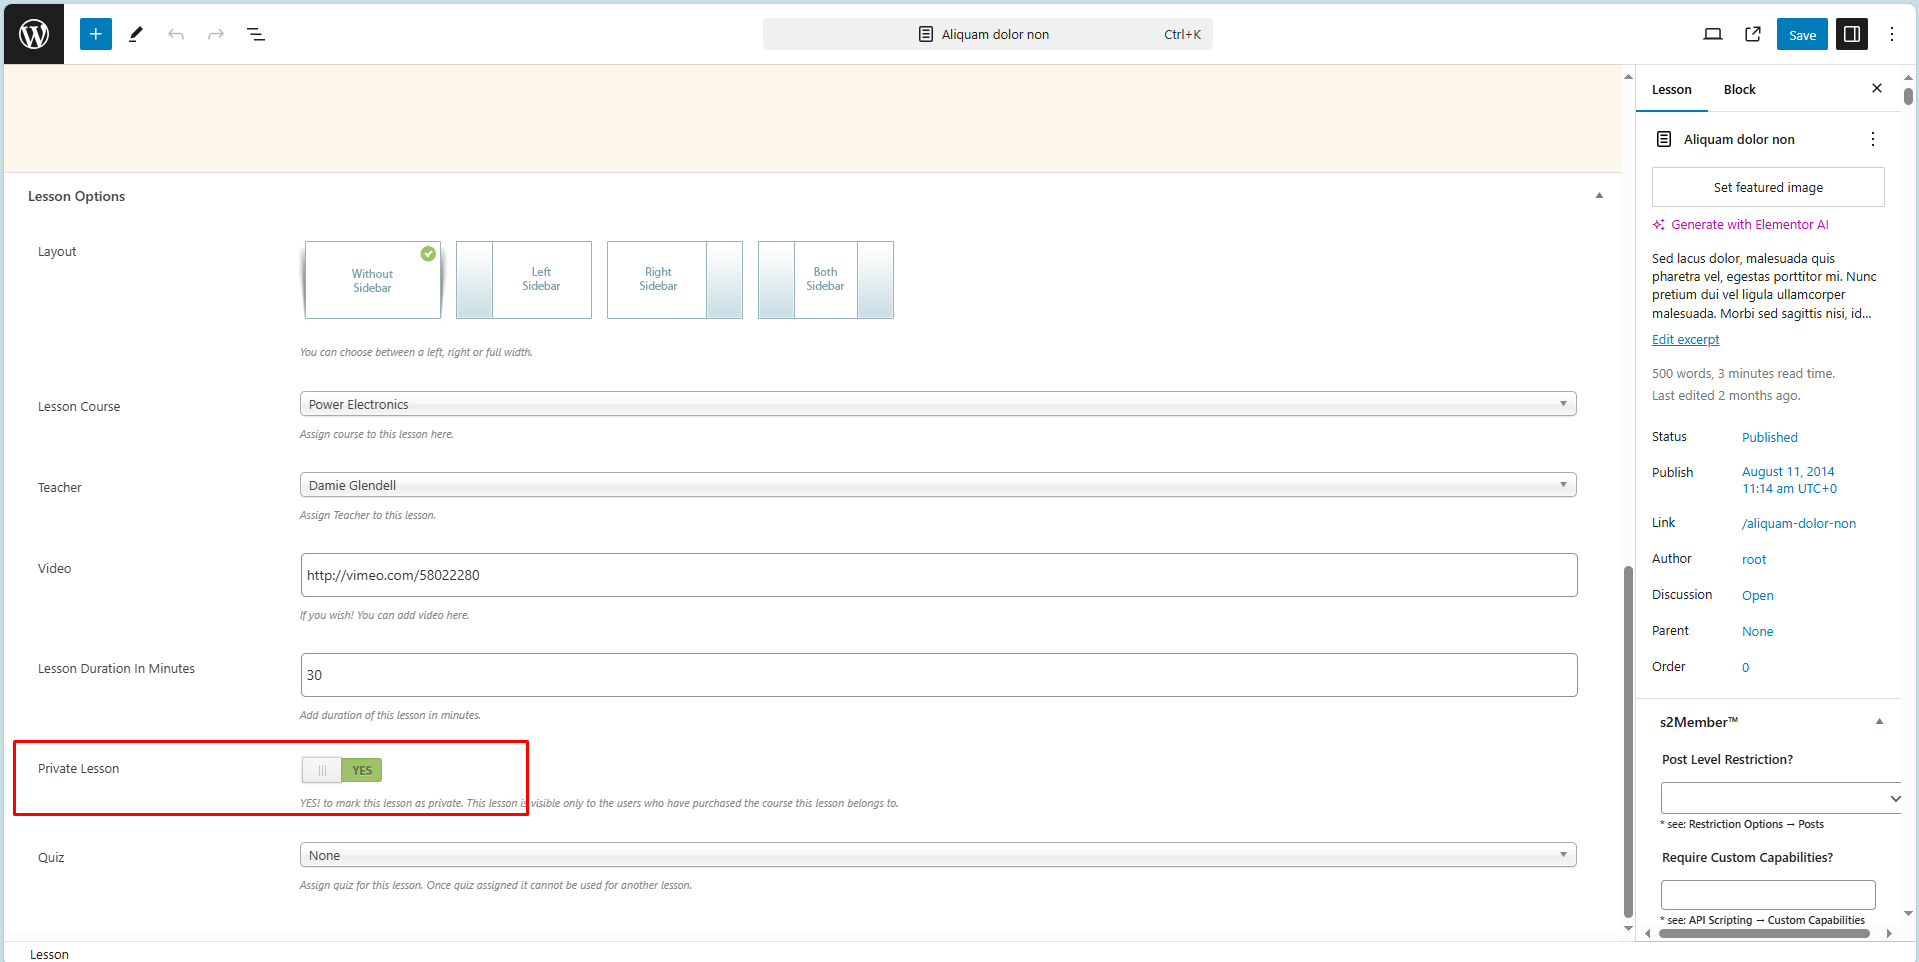Click the main editor vertical scrollbar

(x=1628, y=740)
